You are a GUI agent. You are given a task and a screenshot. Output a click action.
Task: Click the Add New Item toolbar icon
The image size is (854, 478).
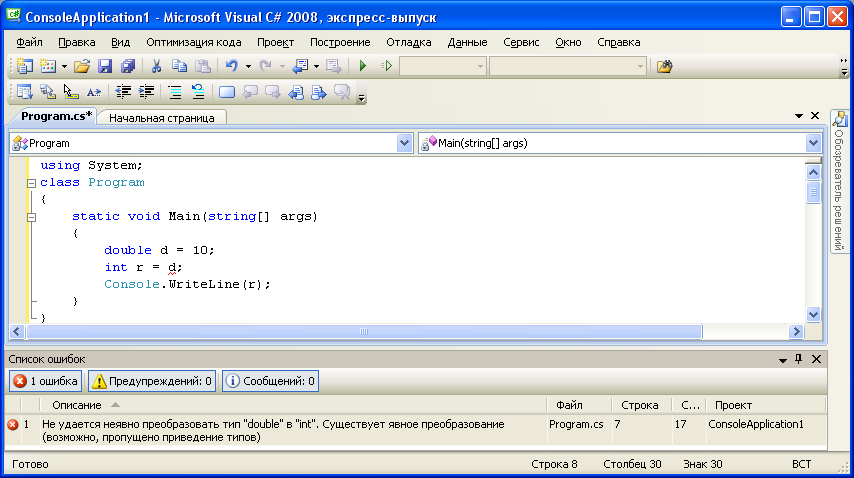pyautogui.click(x=48, y=66)
